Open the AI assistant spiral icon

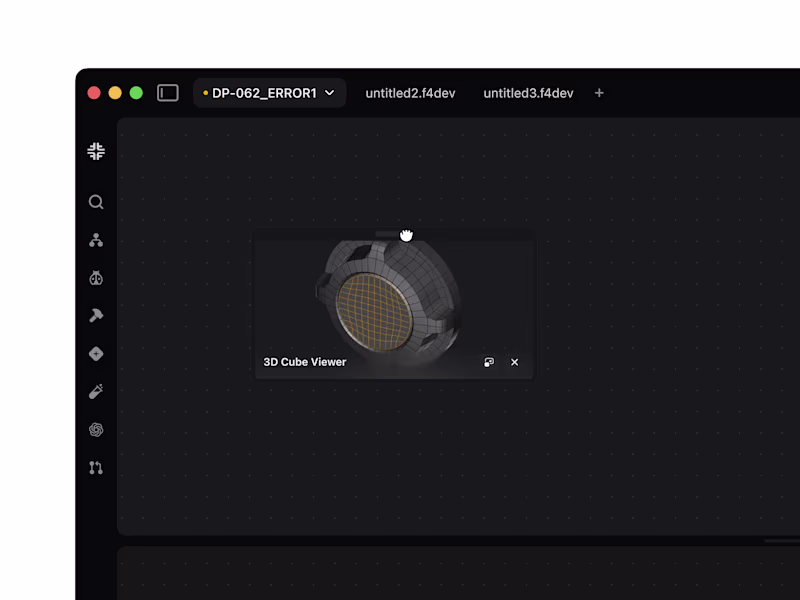coord(96,429)
